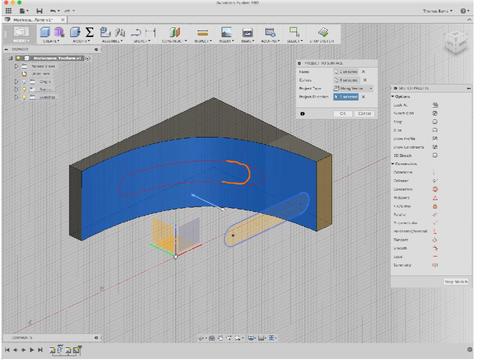Viewport: 480px width, 360px height.
Task: Collapse the Constraints section
Action: (393, 164)
